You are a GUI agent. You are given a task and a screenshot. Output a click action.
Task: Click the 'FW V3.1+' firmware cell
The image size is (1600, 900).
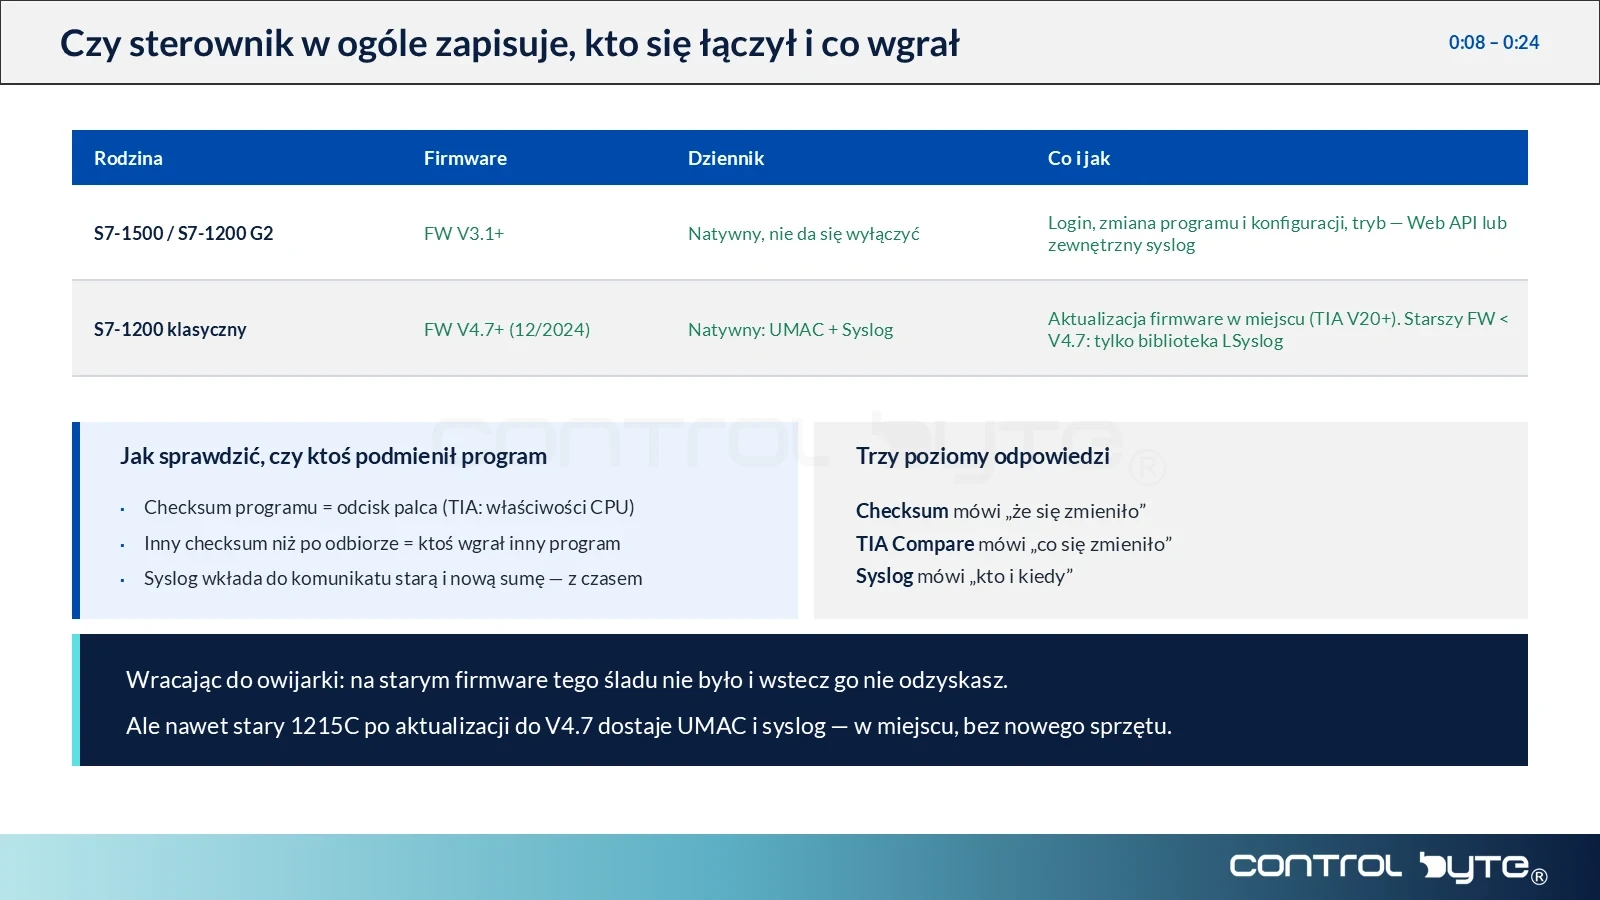coord(464,233)
